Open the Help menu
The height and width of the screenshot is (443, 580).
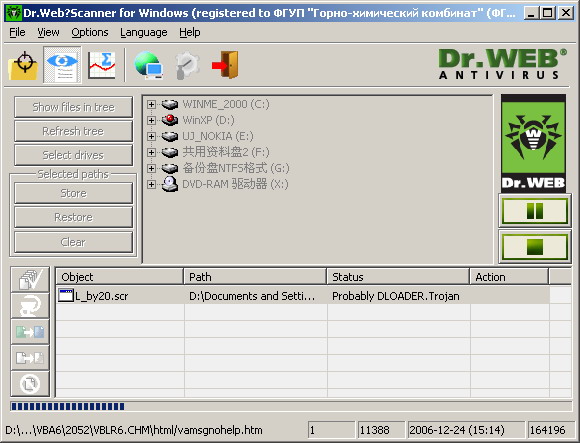190,33
